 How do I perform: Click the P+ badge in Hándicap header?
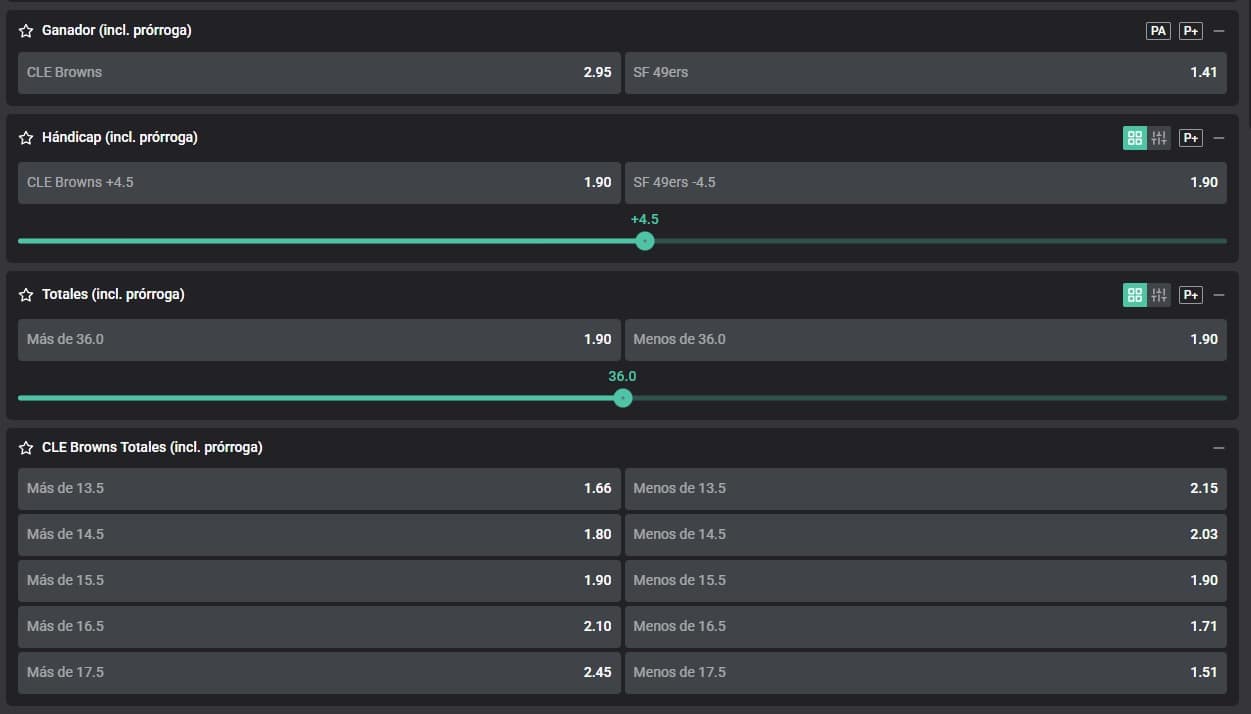[1190, 138]
